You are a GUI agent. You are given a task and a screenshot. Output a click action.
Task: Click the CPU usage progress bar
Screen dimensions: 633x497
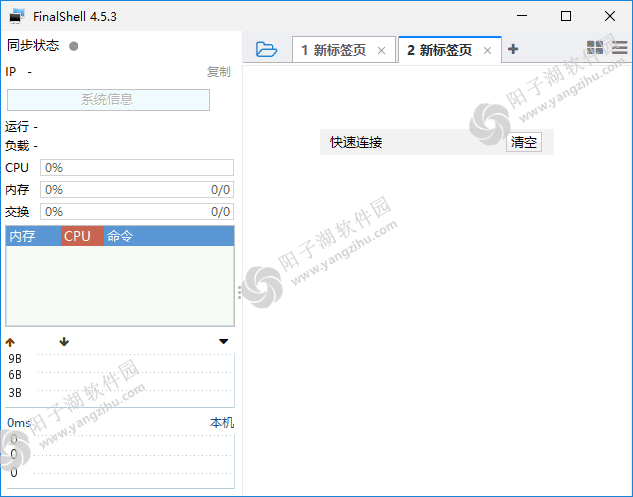click(137, 168)
